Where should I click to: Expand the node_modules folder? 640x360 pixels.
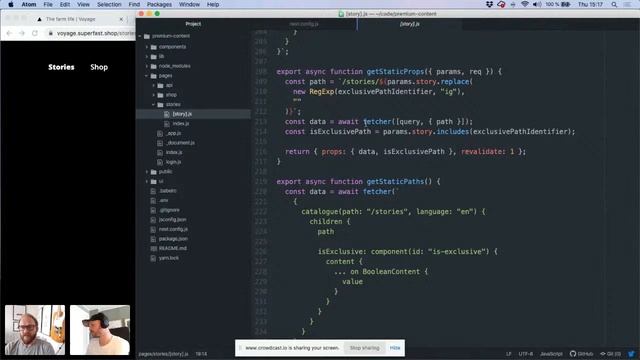pyautogui.click(x=147, y=66)
